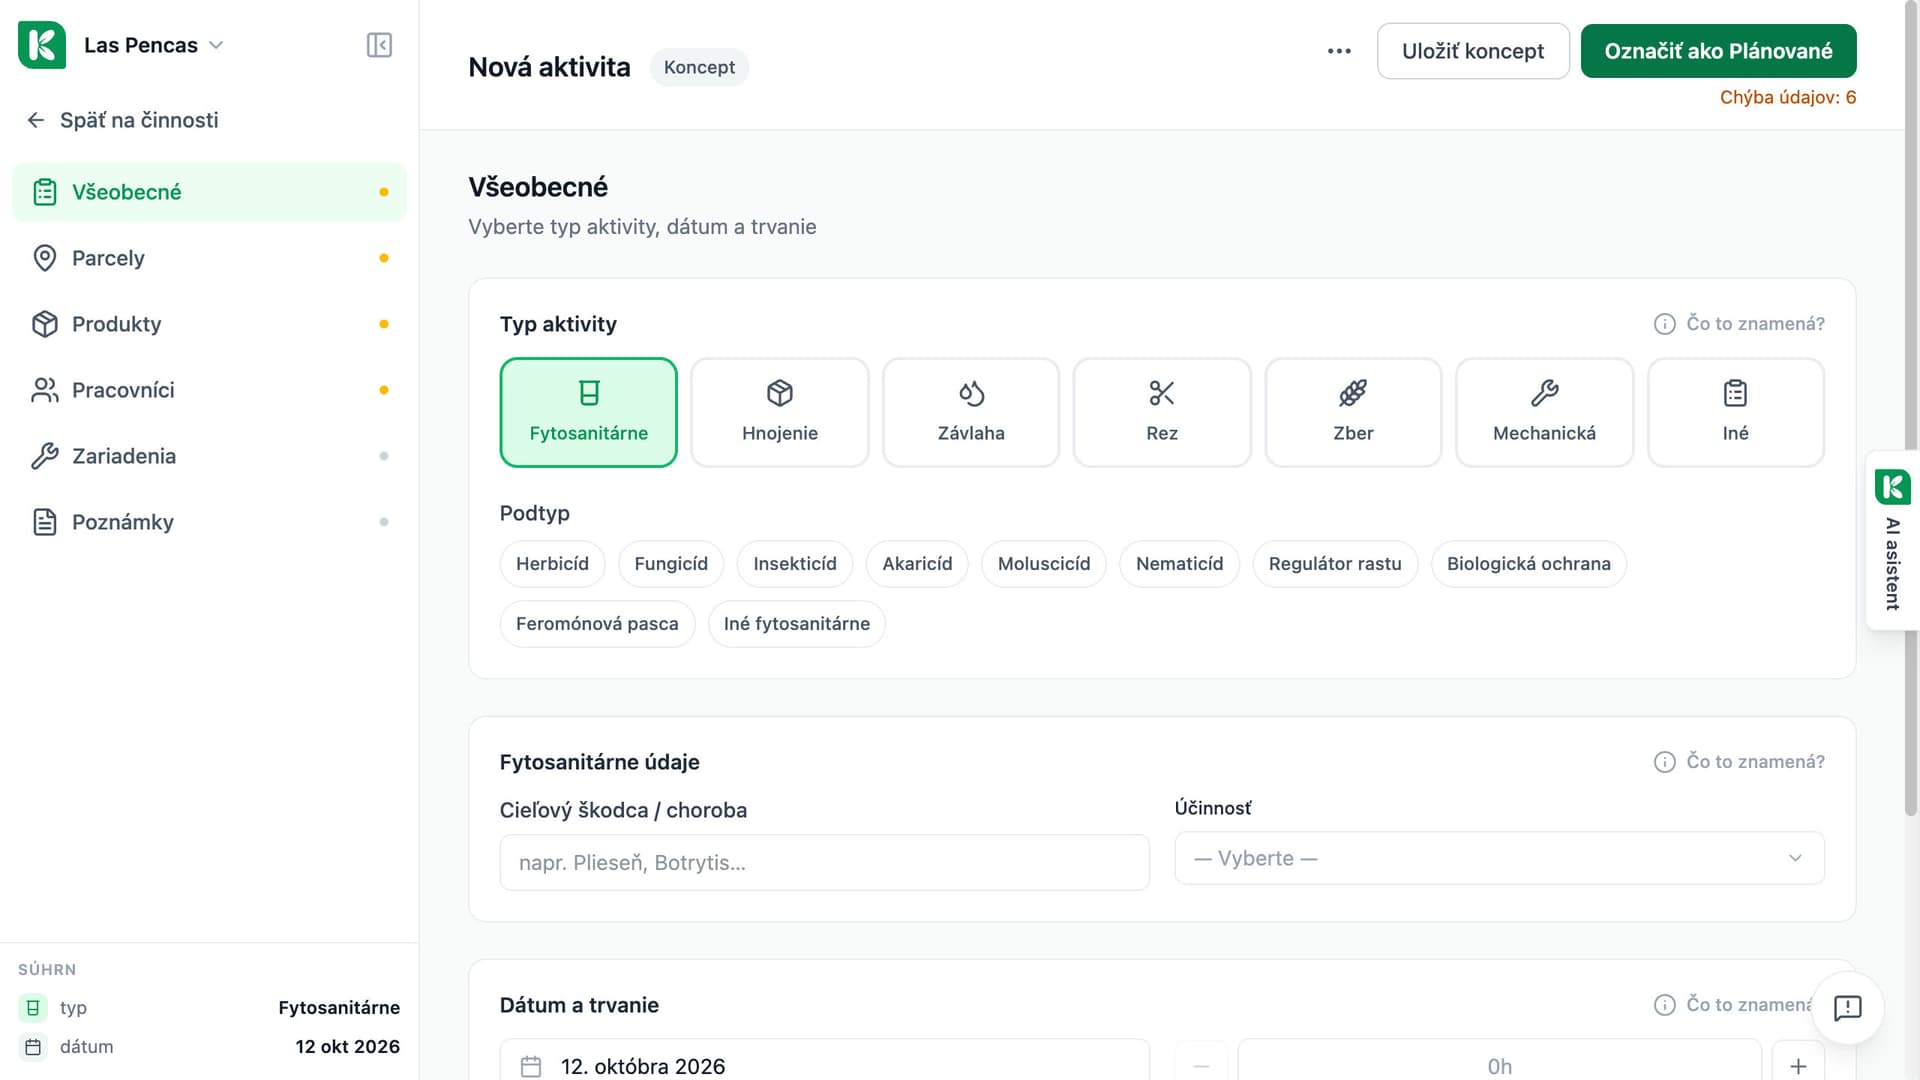Choose Regulátor rastu subtype chip
Image resolution: width=1920 pixels, height=1080 pixels.
(1335, 564)
